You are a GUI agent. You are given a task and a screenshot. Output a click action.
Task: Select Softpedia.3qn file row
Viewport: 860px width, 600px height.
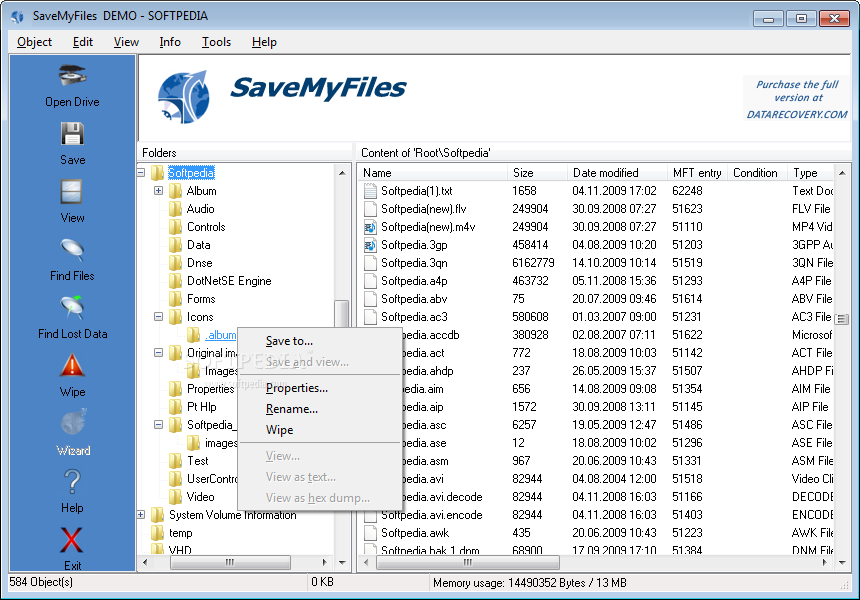(598, 263)
